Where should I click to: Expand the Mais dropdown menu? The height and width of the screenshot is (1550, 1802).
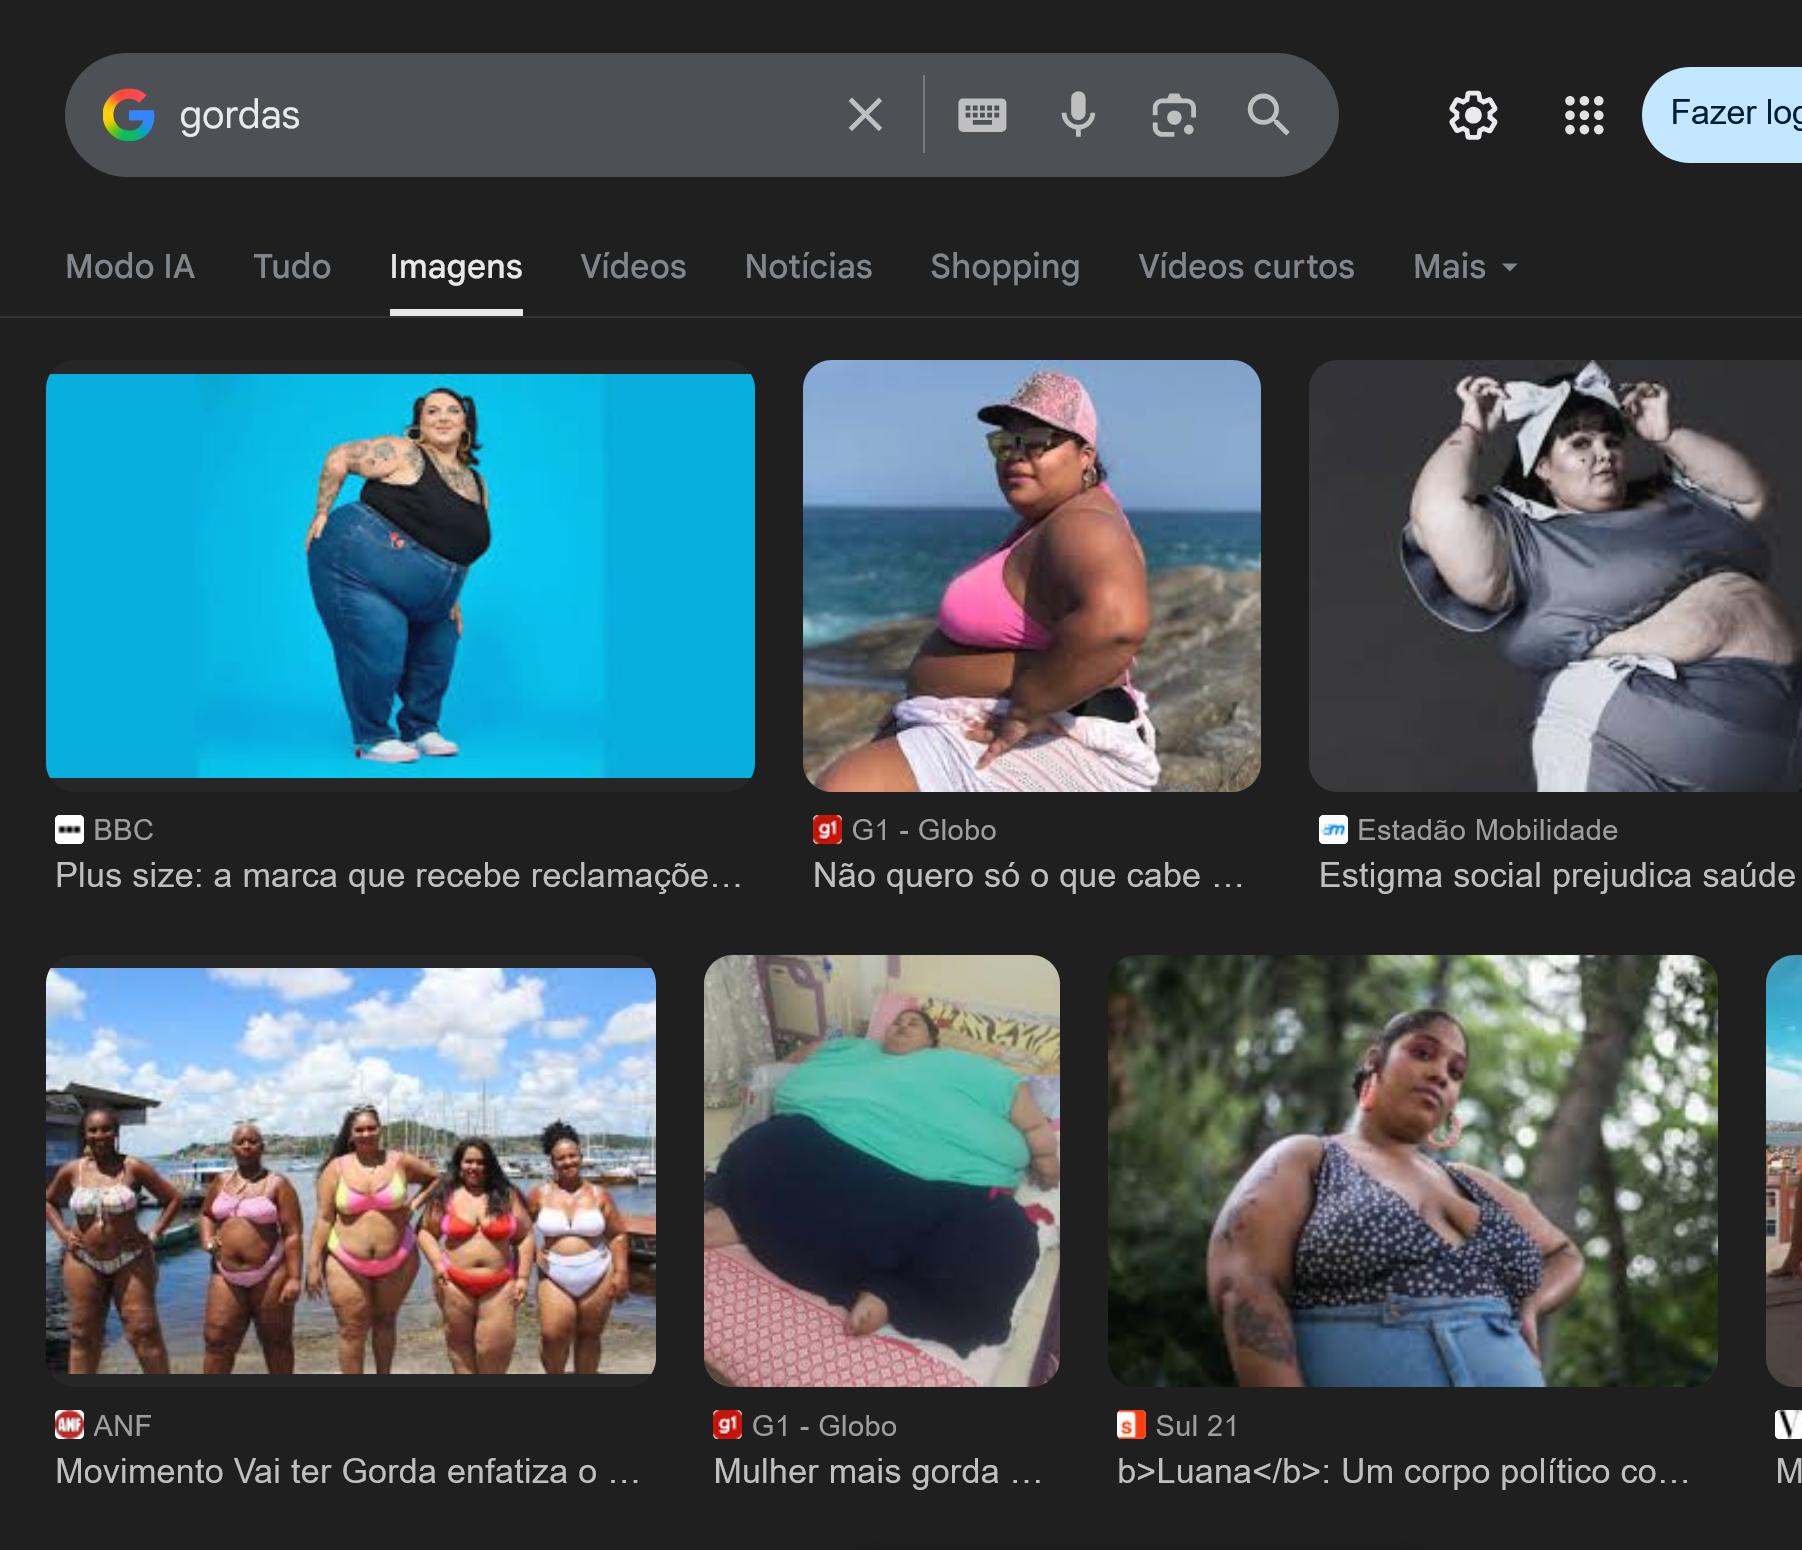coord(1465,267)
